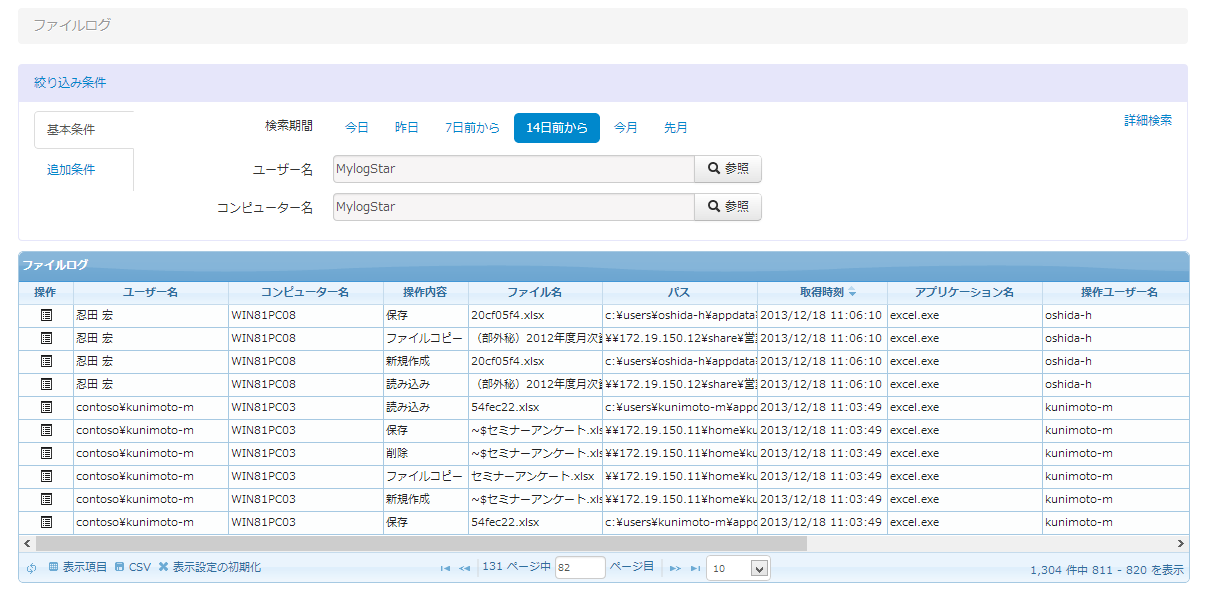1206x590 pixels.
Task: Click 忍田 宏 in the first 保存 row
Action: [x=94, y=315]
